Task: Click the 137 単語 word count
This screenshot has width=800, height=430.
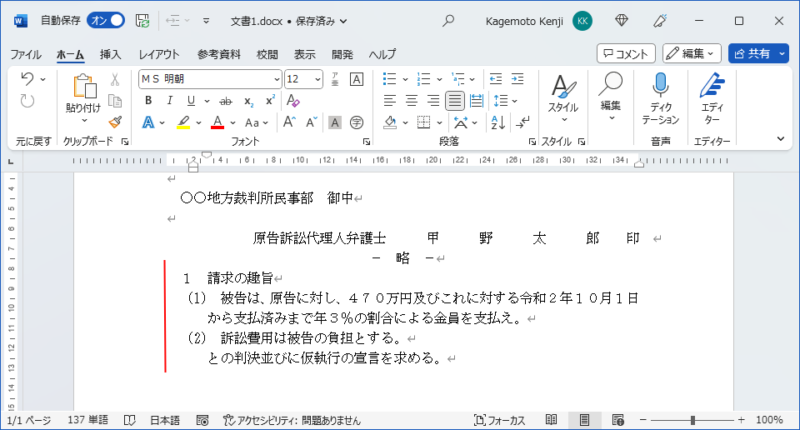Action: [88, 420]
